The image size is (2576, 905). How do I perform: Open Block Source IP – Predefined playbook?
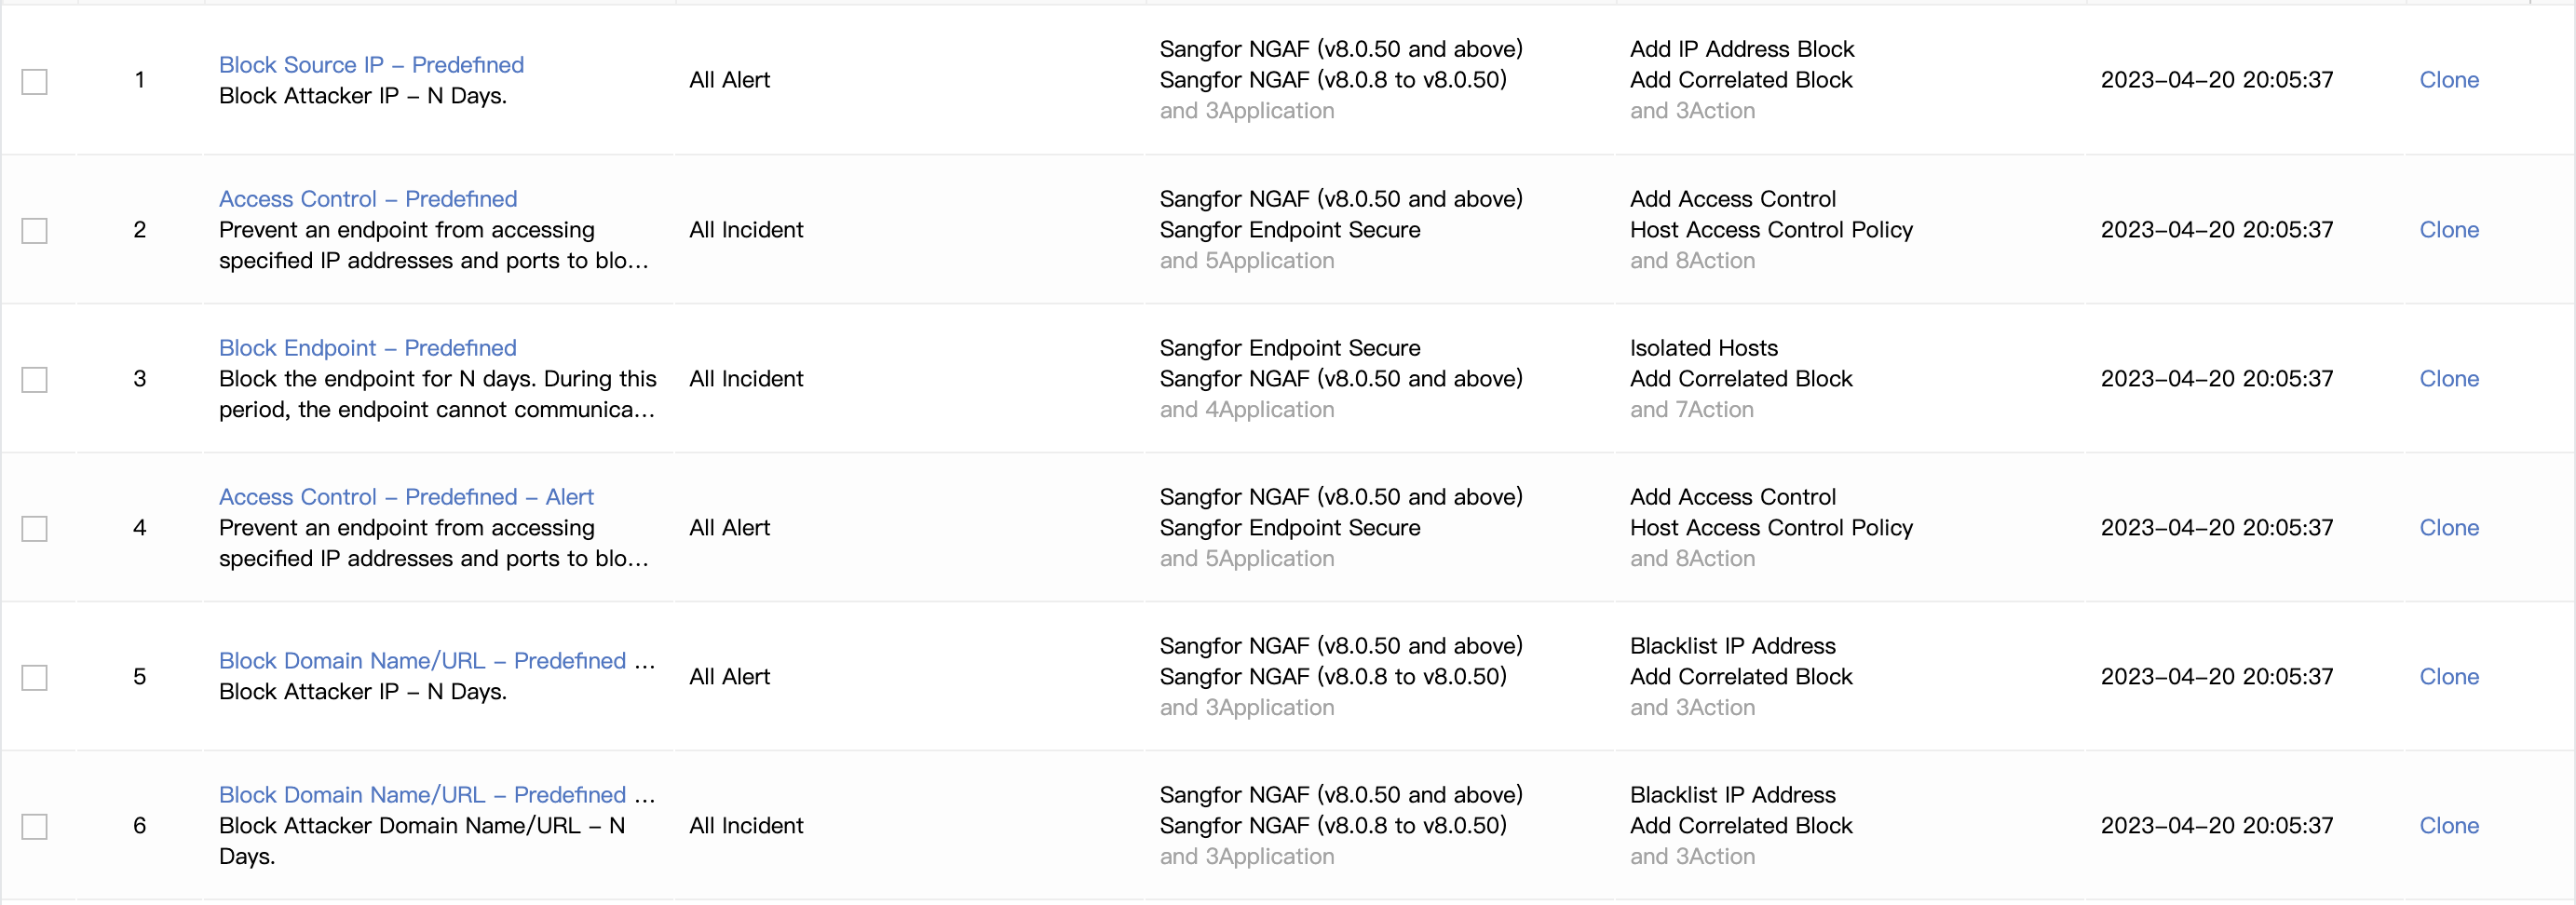pyautogui.click(x=371, y=65)
